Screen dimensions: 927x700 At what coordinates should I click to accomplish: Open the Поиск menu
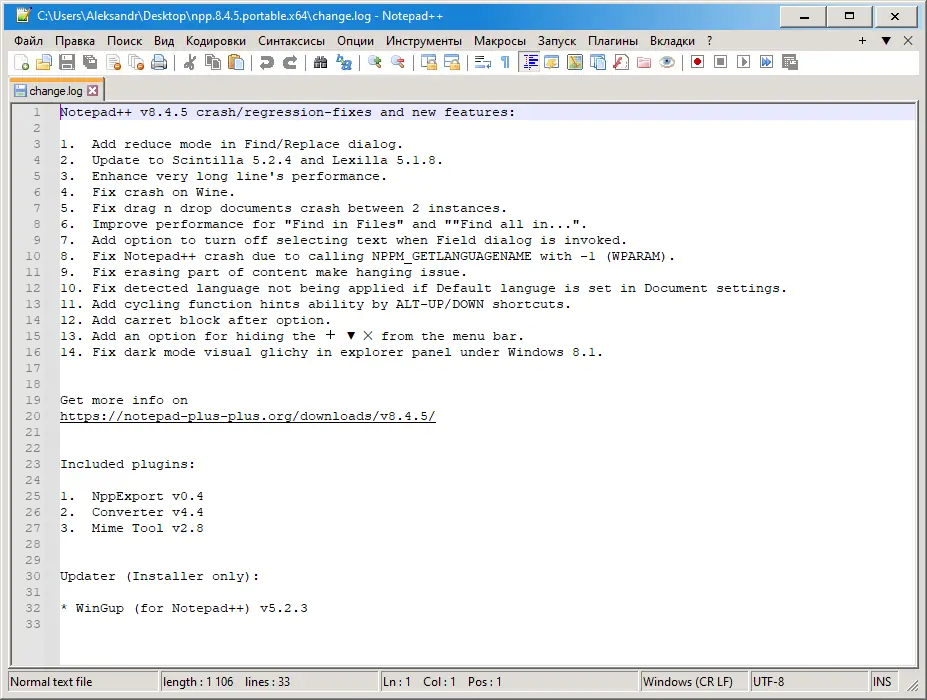(x=124, y=41)
